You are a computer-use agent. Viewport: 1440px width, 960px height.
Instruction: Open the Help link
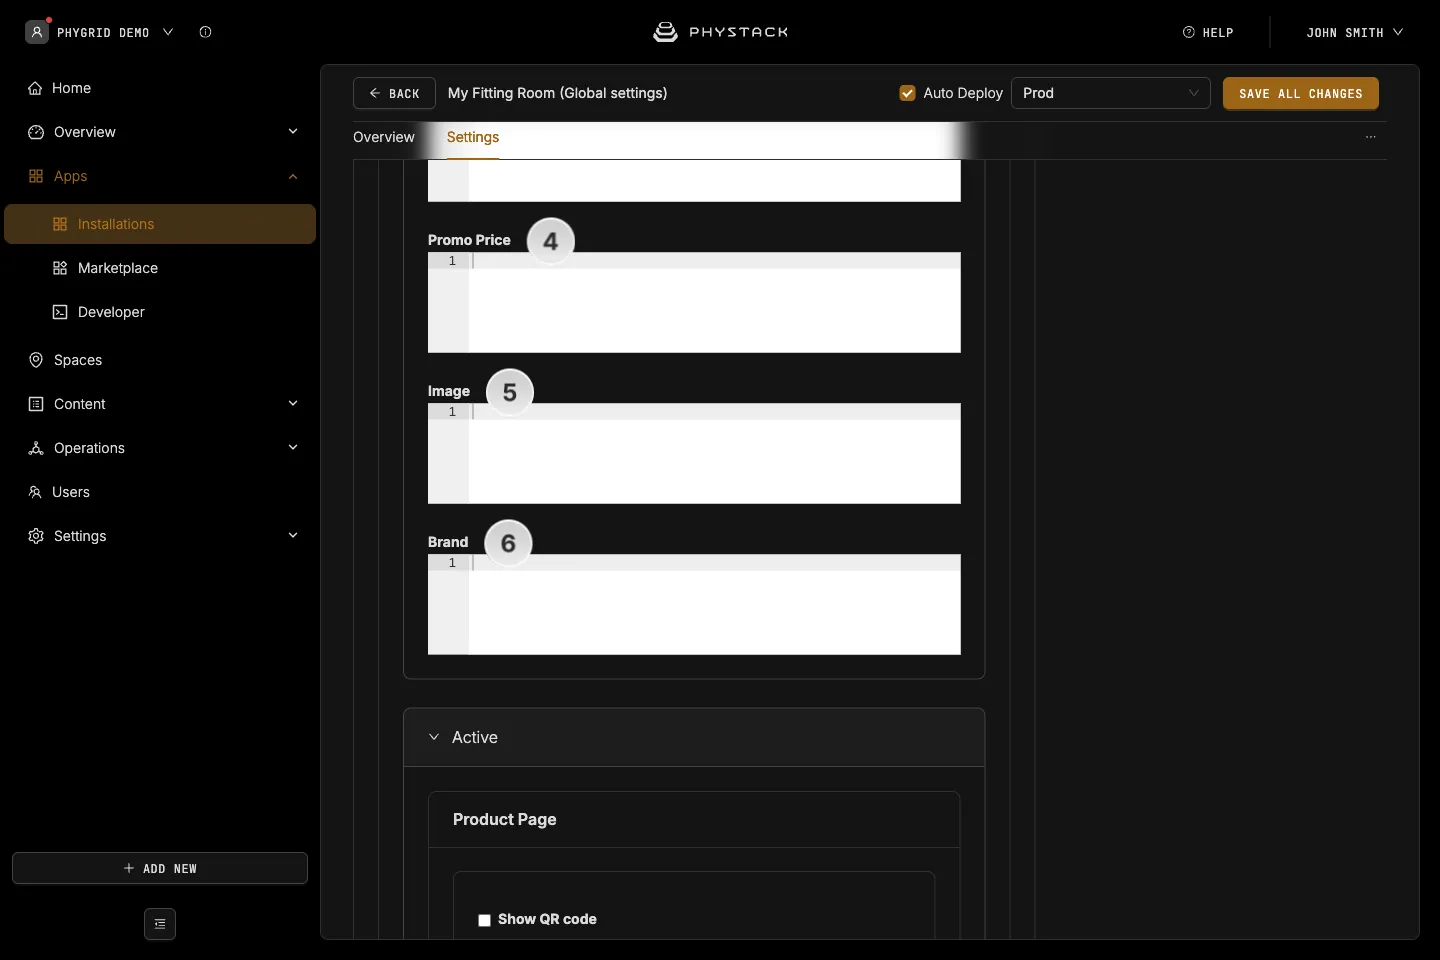tap(1208, 32)
